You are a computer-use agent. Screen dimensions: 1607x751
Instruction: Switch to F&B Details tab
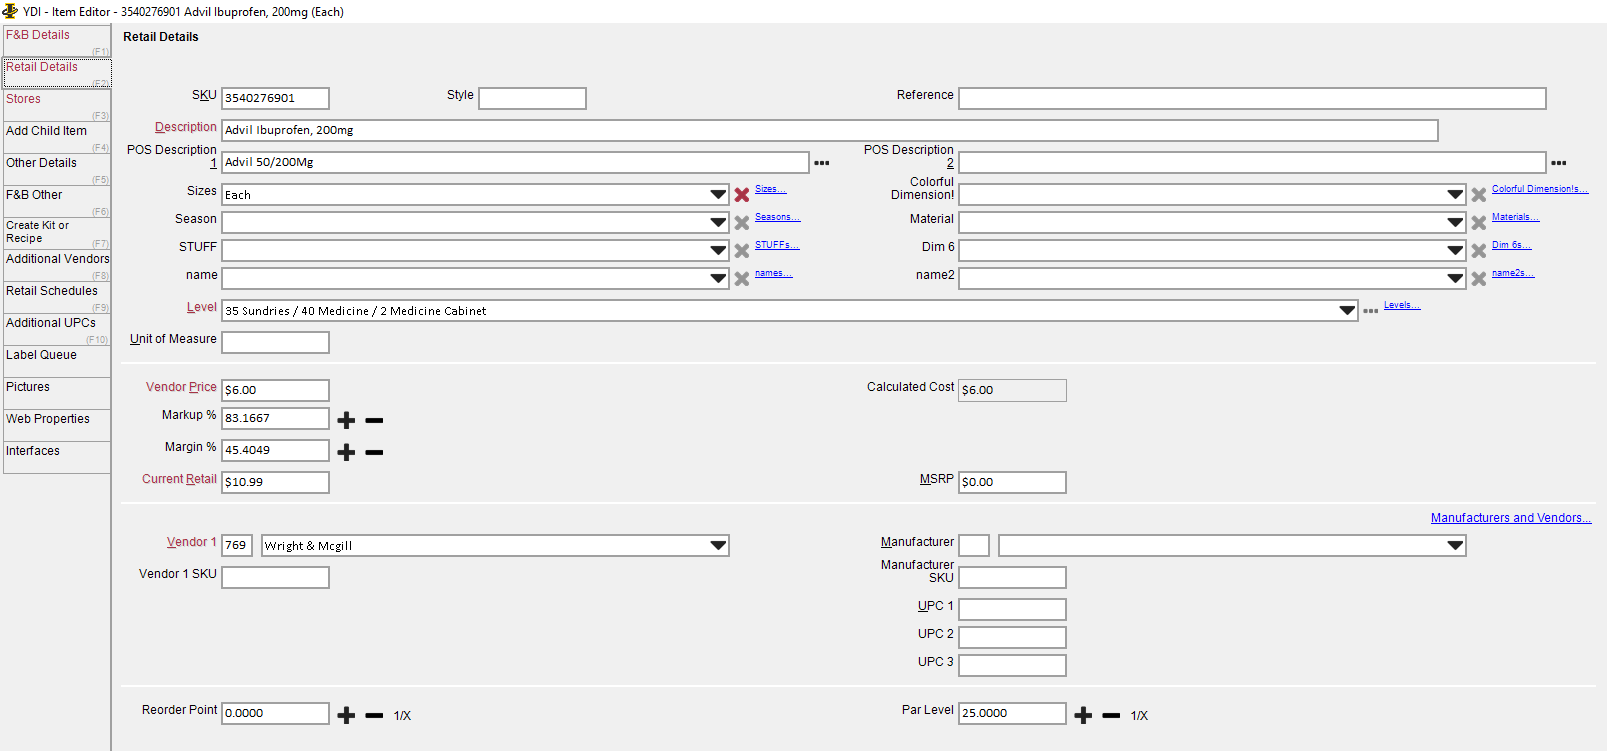57,41
